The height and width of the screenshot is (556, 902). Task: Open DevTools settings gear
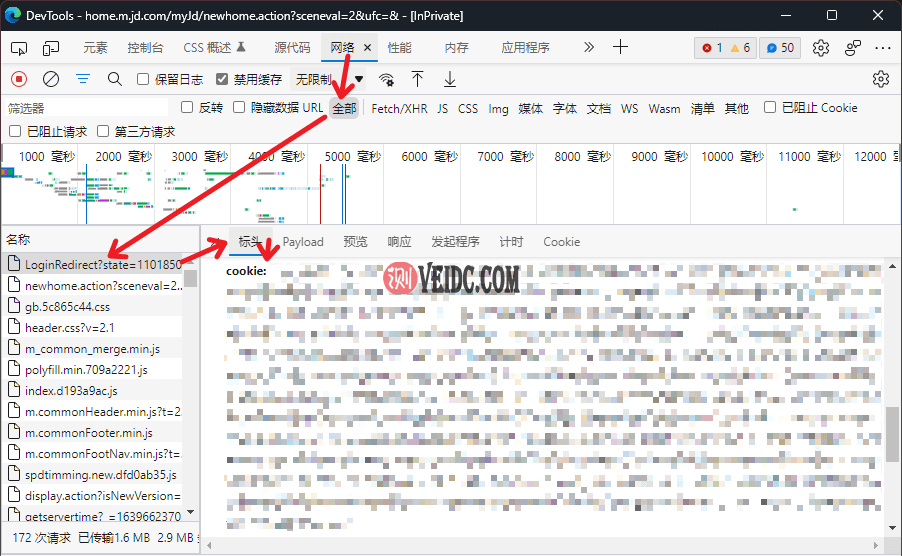point(821,48)
